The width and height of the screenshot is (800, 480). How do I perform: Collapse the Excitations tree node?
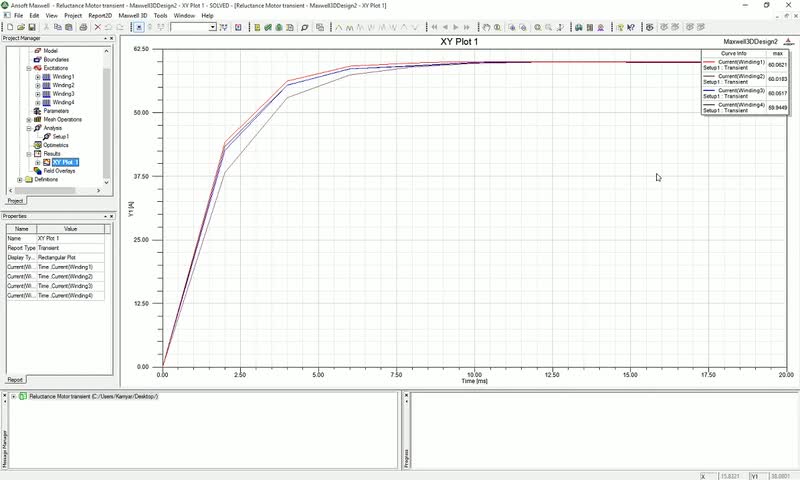tap(29, 68)
